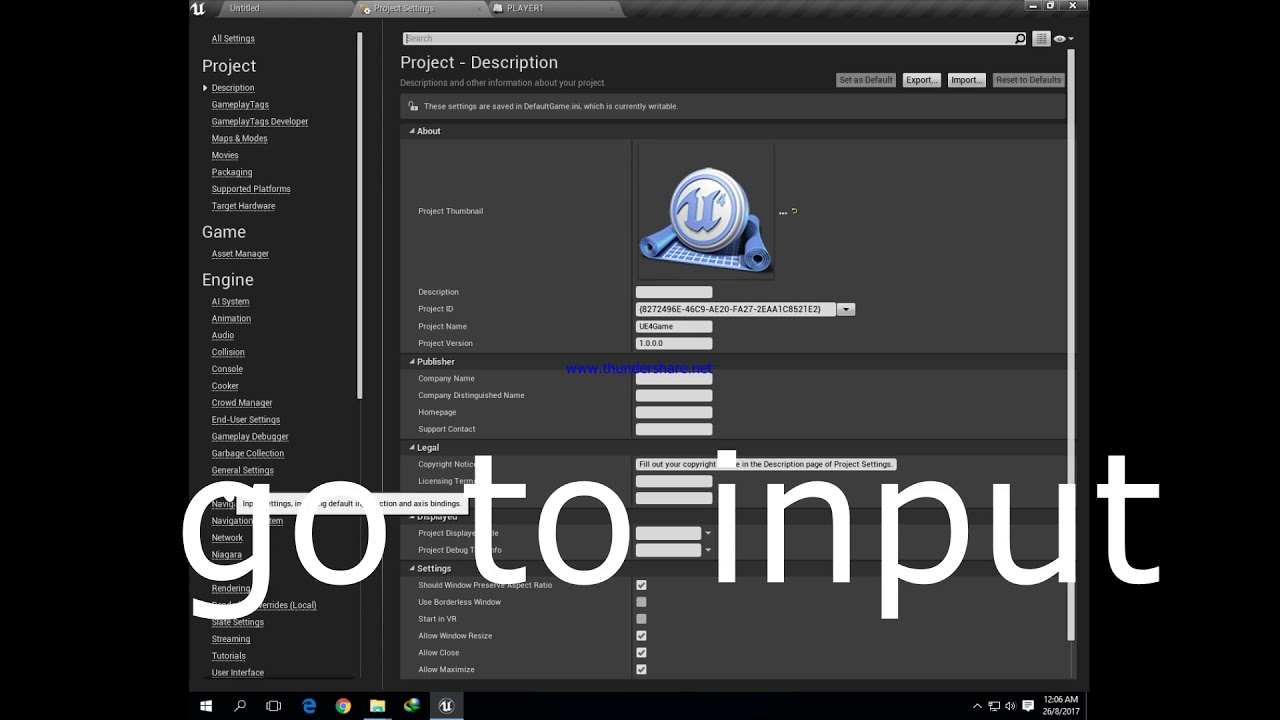Click the Unreal Engine logo in title bar
Image resolution: width=1280 pixels, height=720 pixels.
[x=198, y=8]
